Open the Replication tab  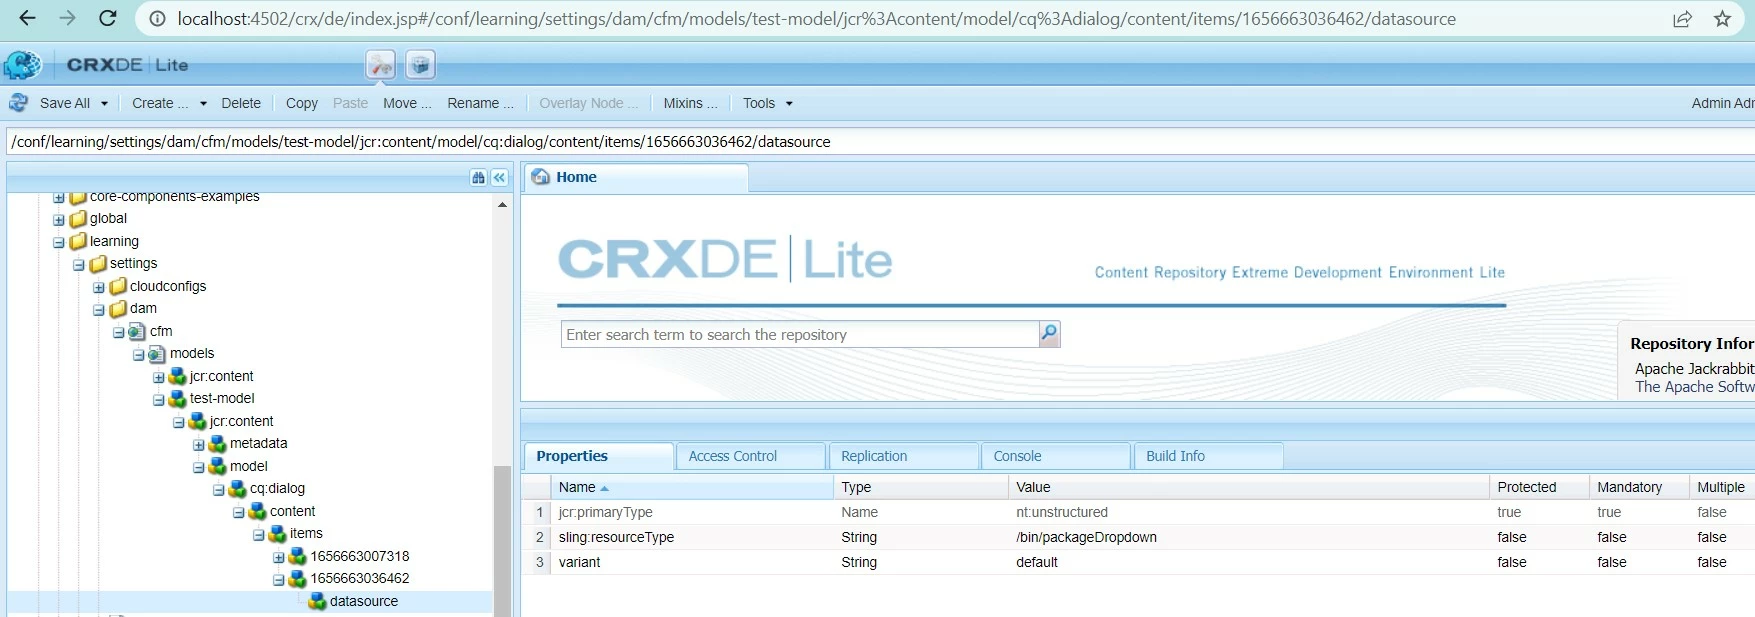(x=904, y=456)
